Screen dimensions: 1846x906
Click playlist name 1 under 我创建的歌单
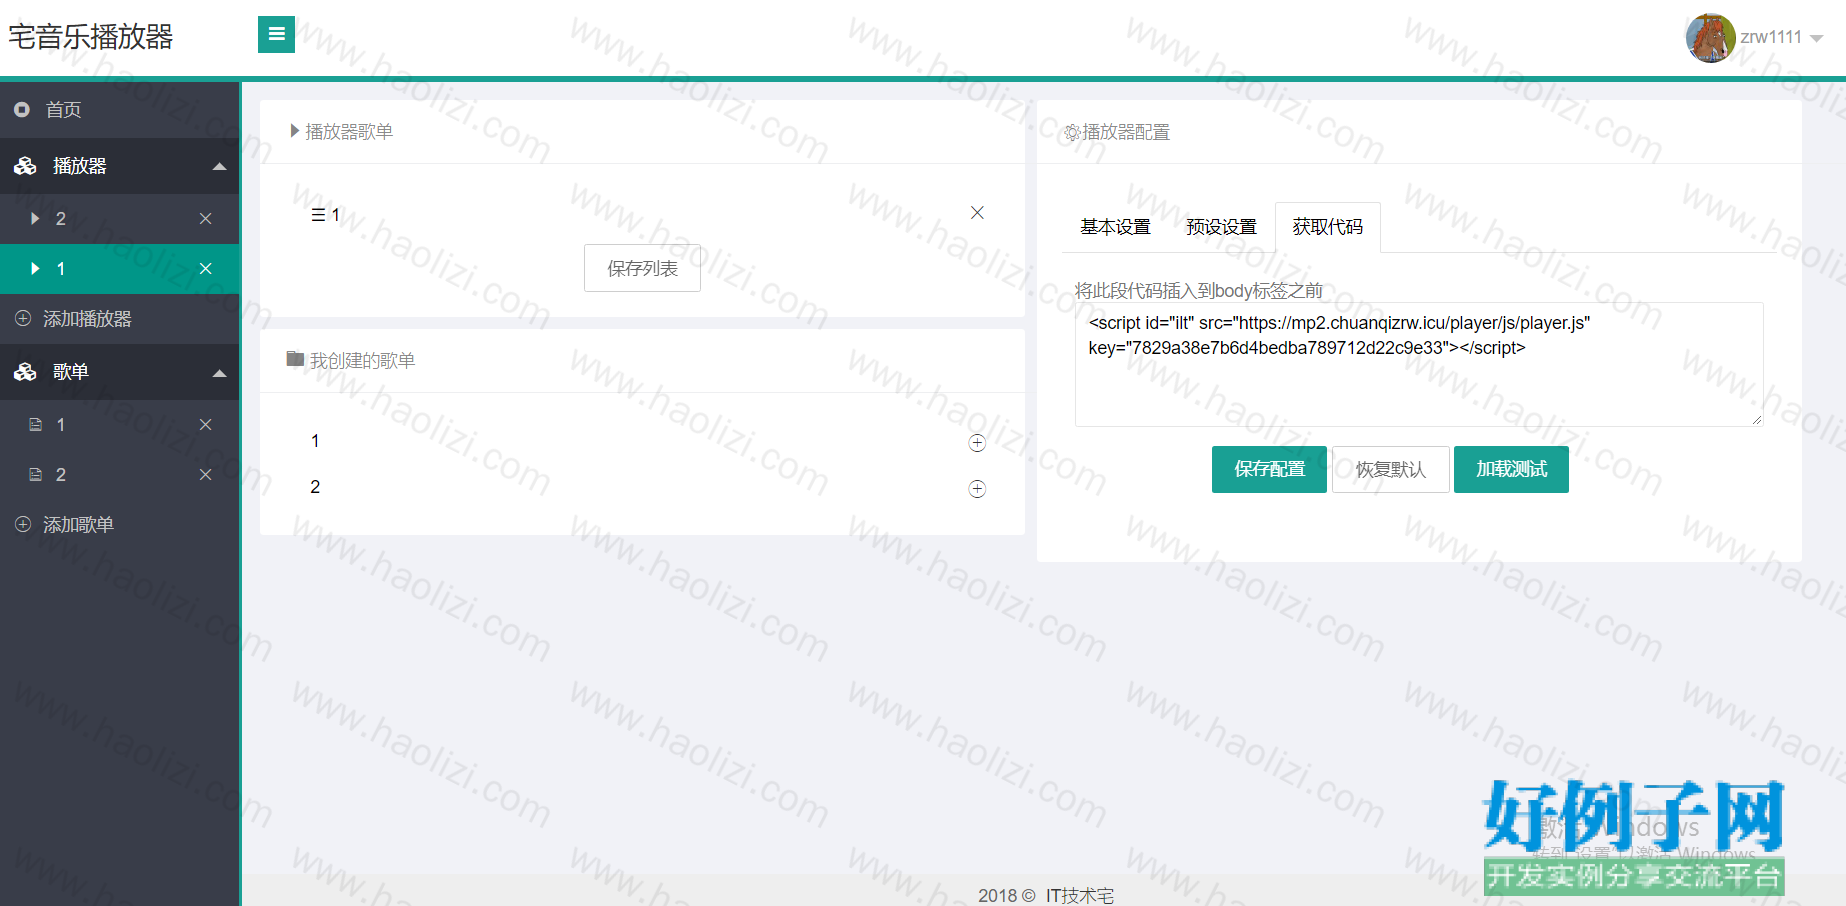(x=315, y=441)
